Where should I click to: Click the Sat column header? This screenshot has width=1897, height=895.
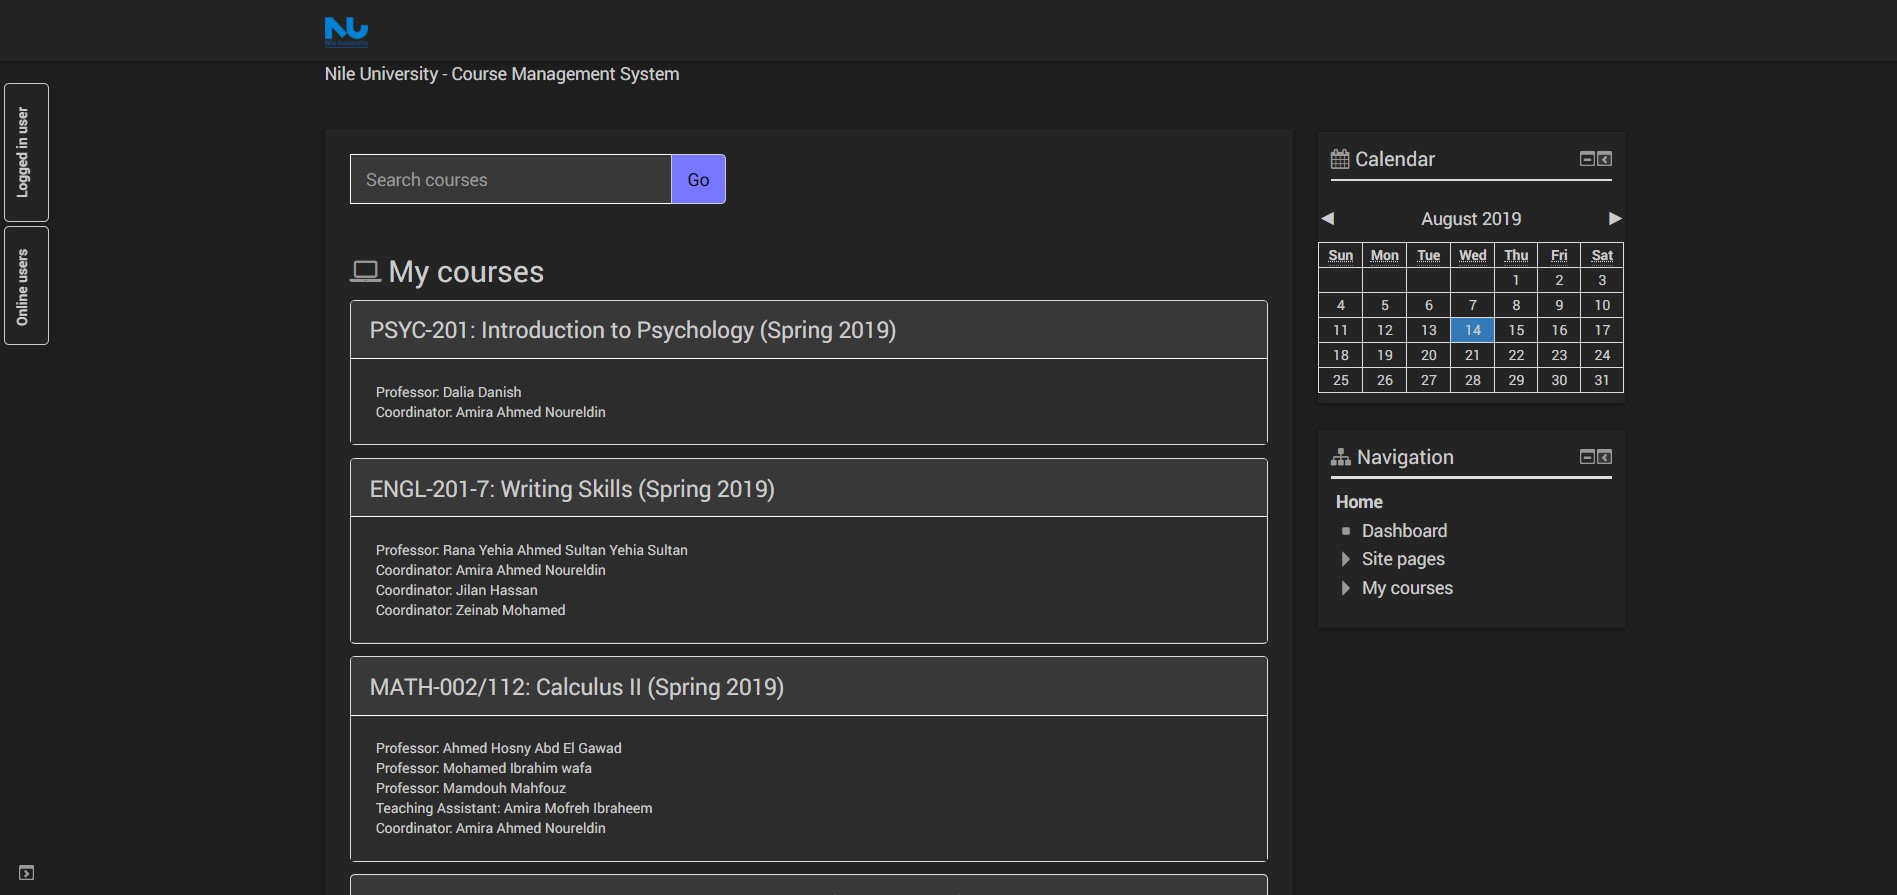tap(1602, 255)
